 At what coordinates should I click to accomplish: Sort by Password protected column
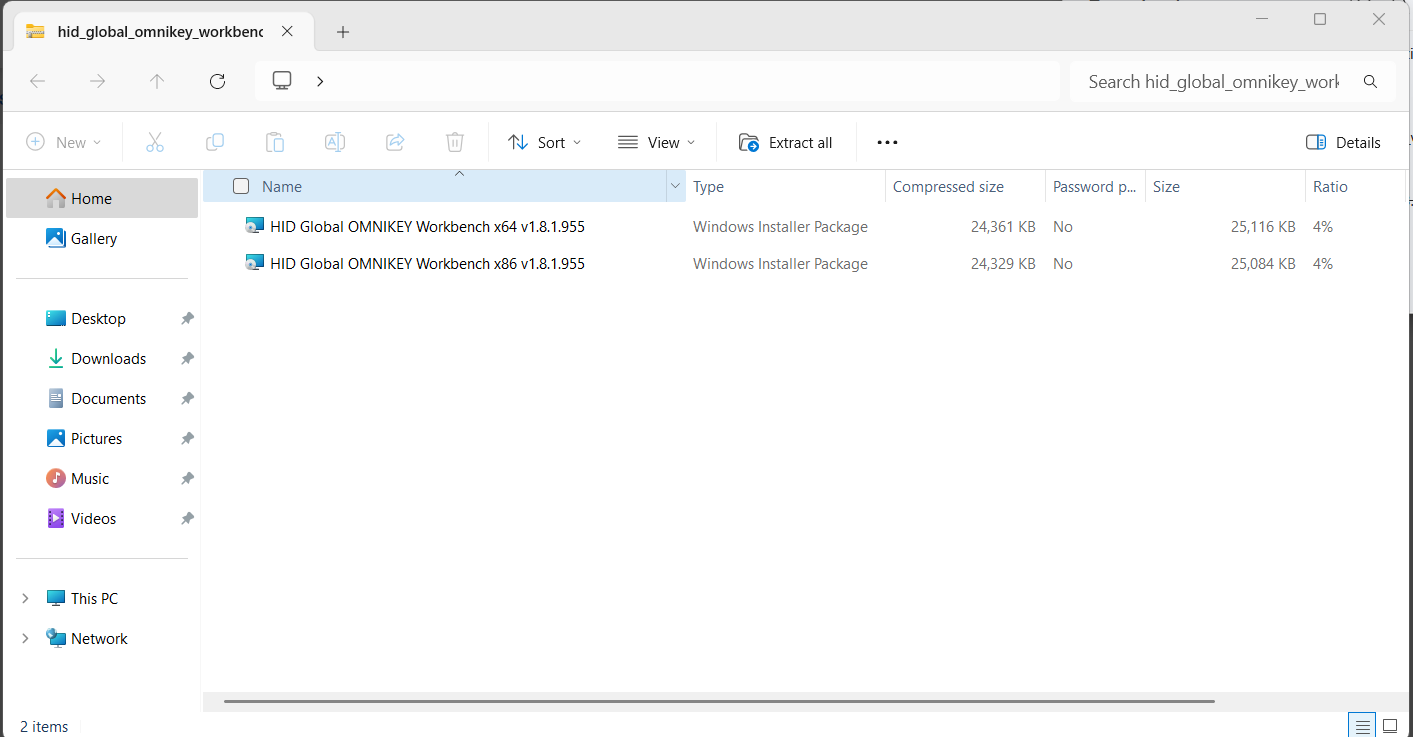[1095, 186]
